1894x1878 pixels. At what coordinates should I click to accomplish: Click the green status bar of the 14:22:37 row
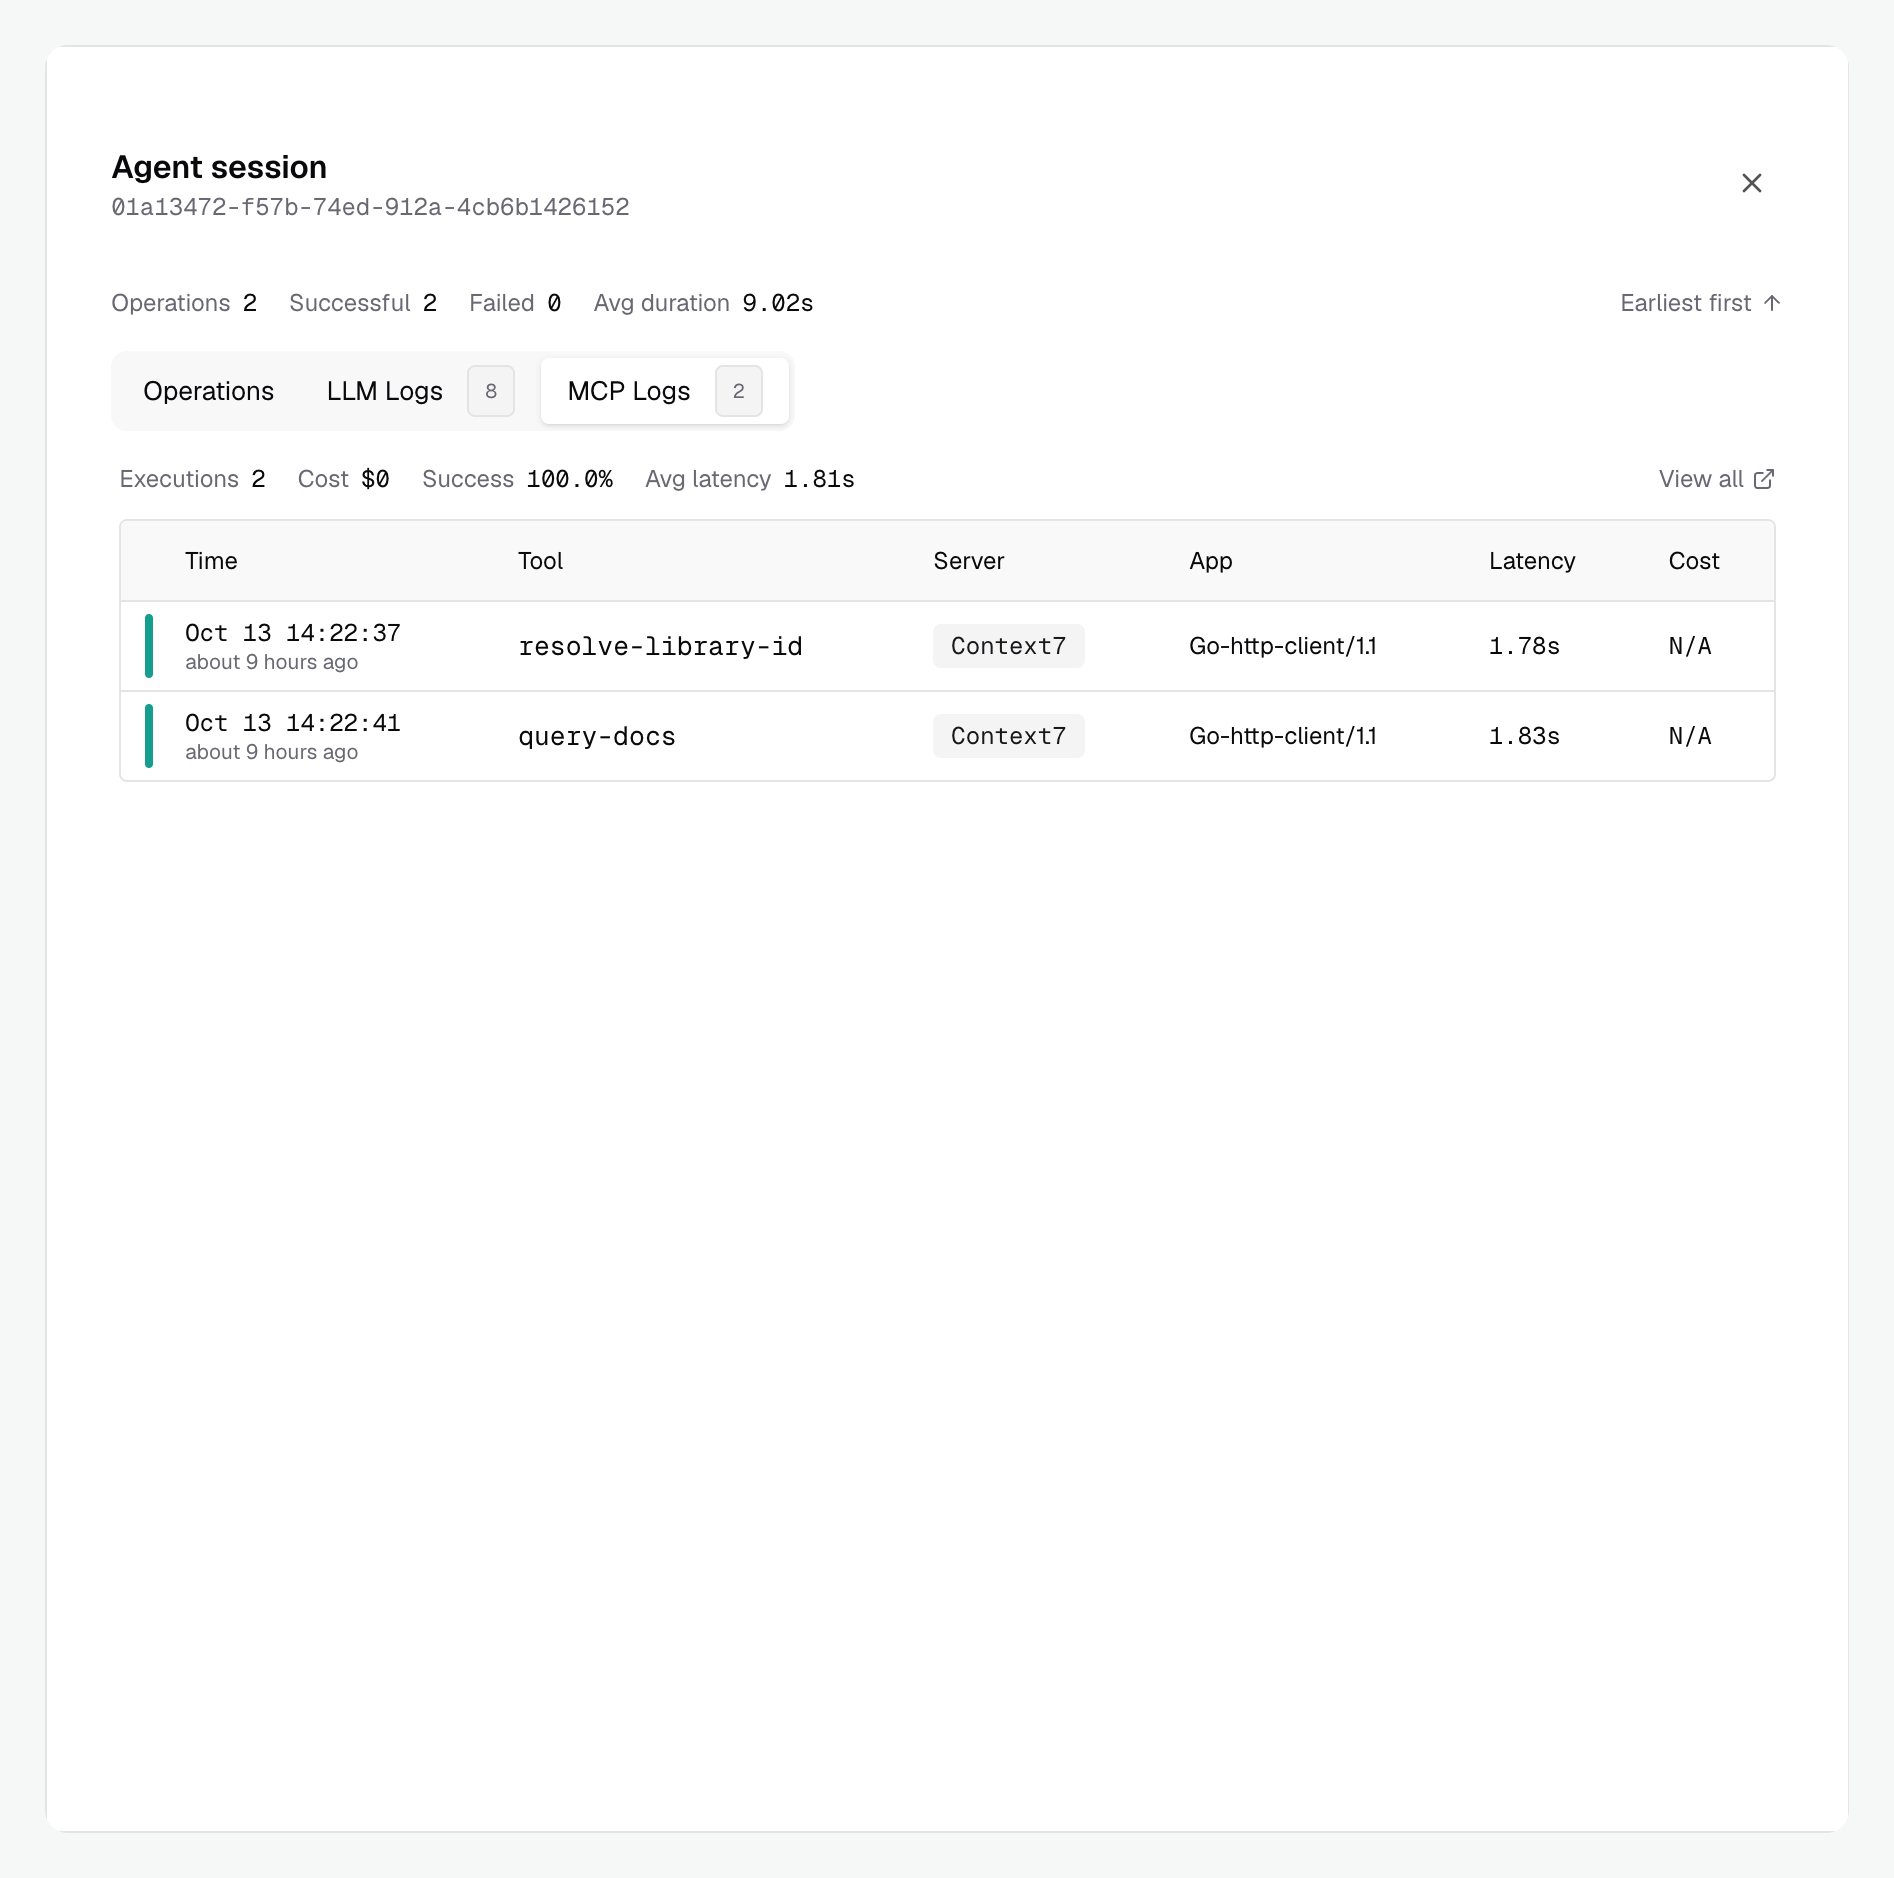pyautogui.click(x=149, y=646)
